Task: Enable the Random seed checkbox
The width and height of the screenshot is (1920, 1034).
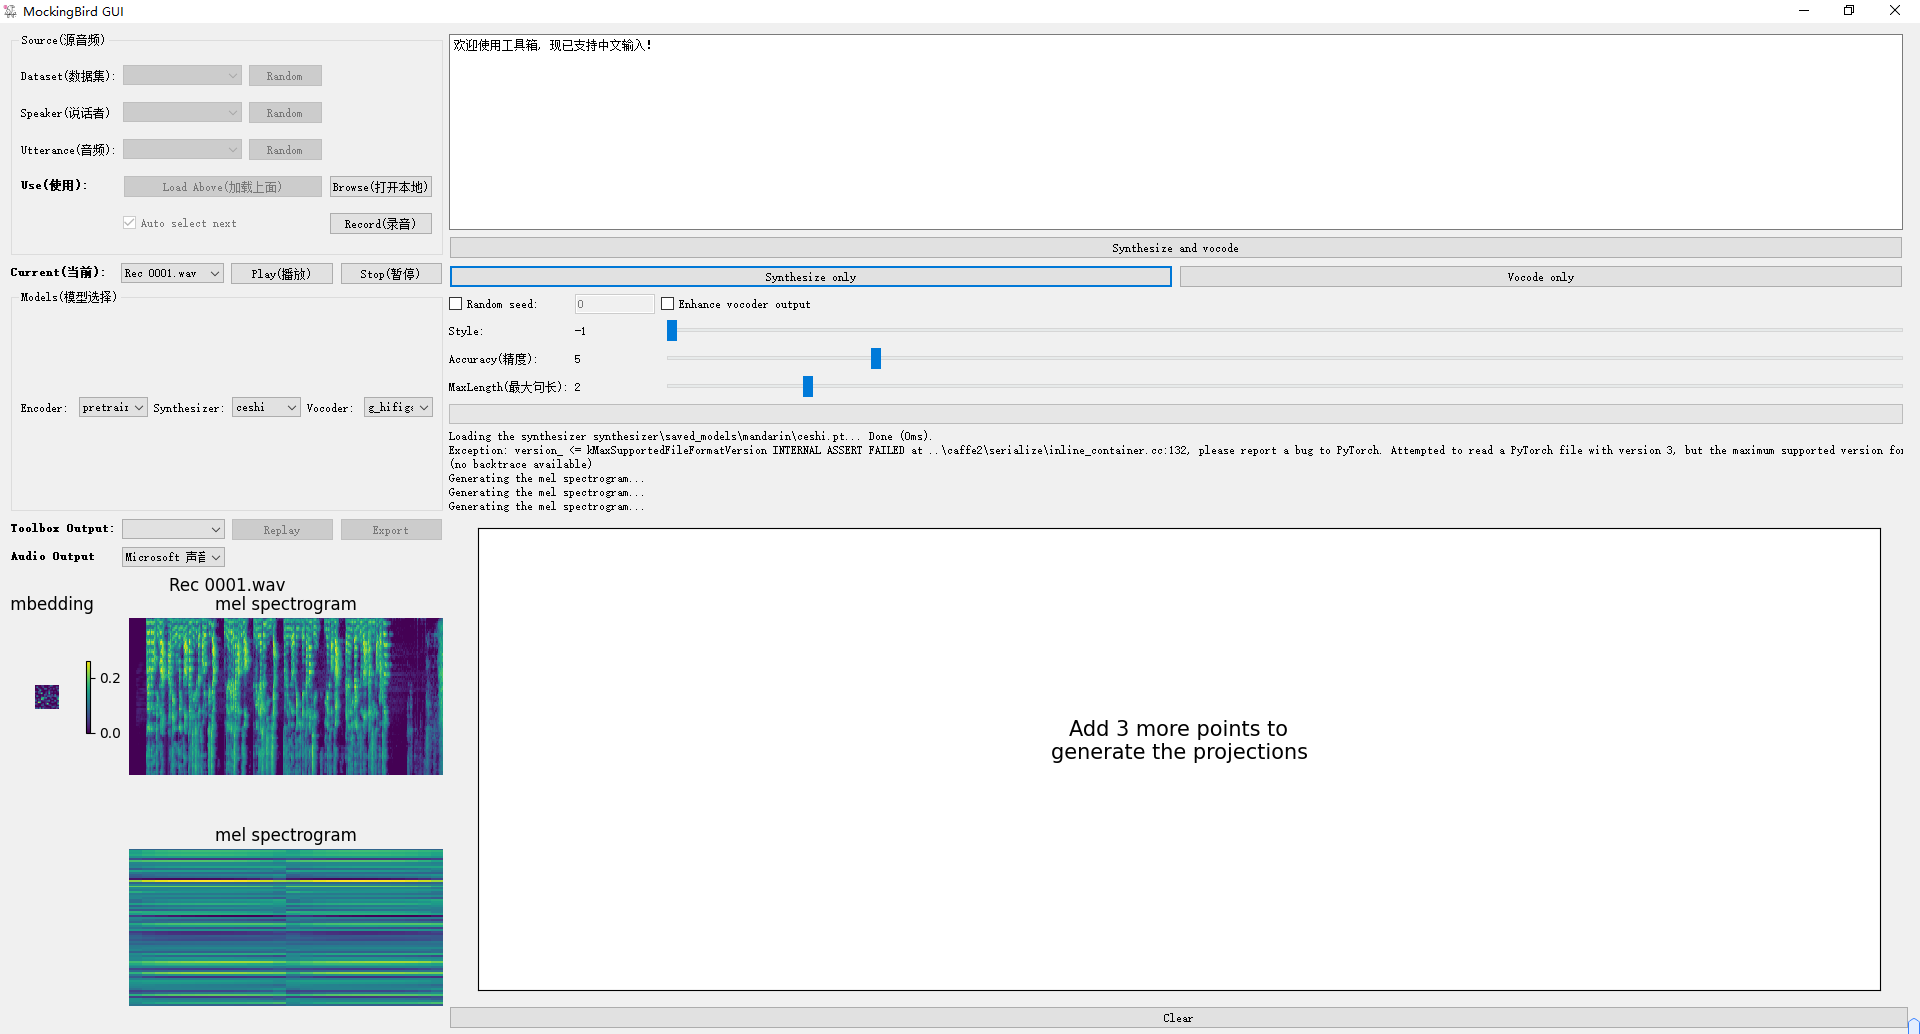Action: click(x=456, y=304)
